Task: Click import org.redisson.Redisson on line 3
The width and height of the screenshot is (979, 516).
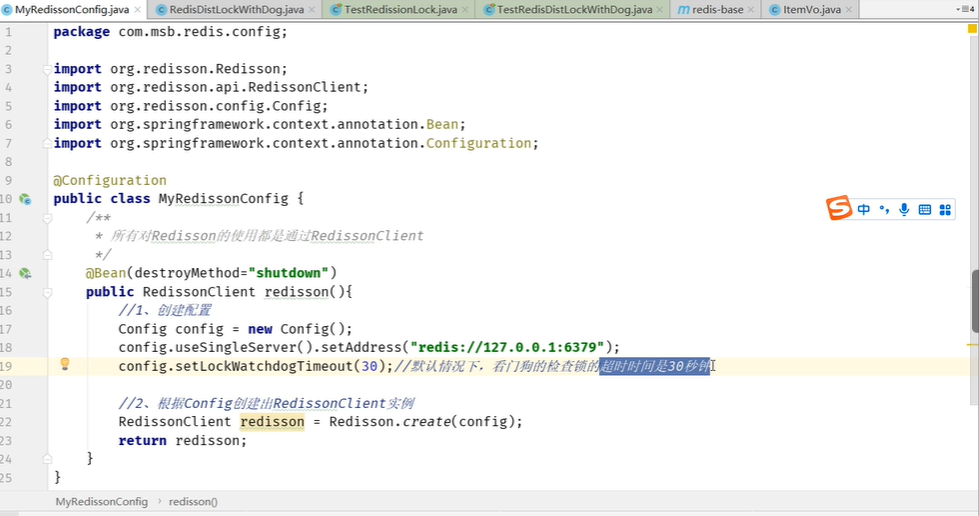Action: (x=170, y=69)
